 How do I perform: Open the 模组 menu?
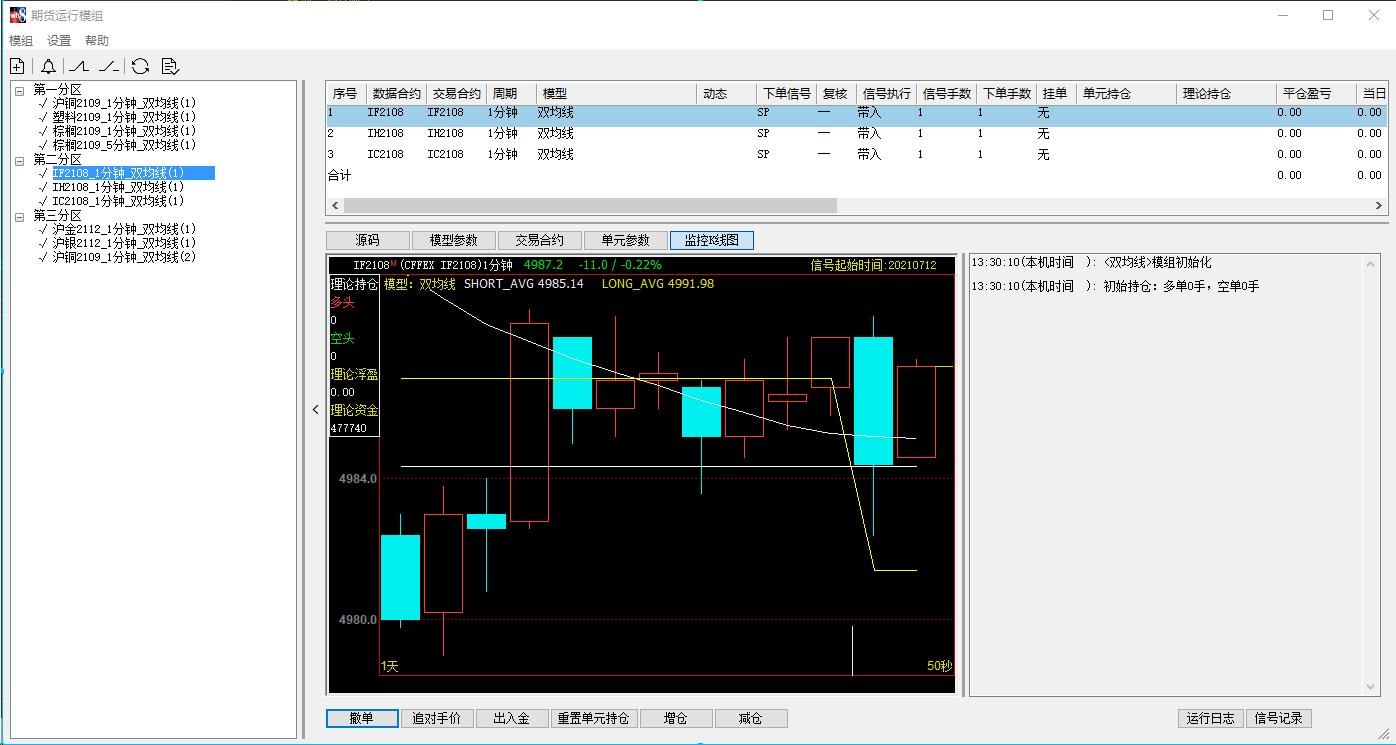coord(21,41)
